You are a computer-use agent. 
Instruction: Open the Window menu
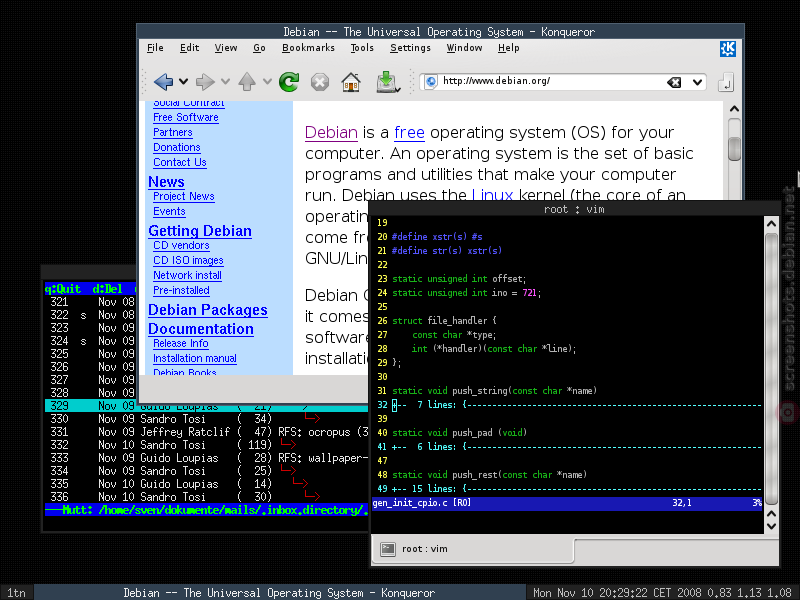464,48
